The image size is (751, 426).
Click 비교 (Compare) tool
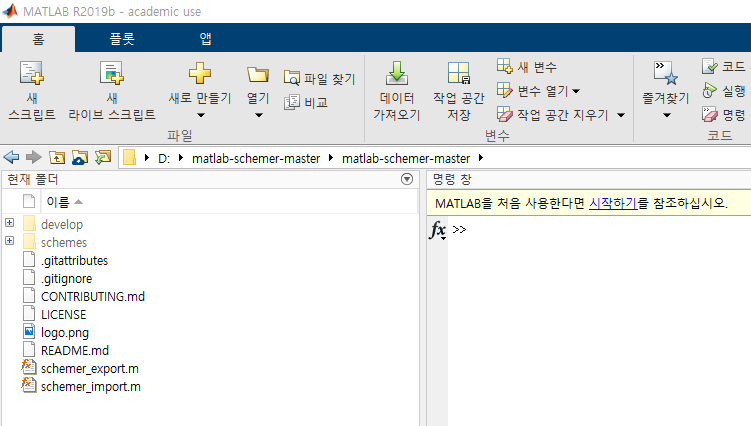click(x=306, y=102)
